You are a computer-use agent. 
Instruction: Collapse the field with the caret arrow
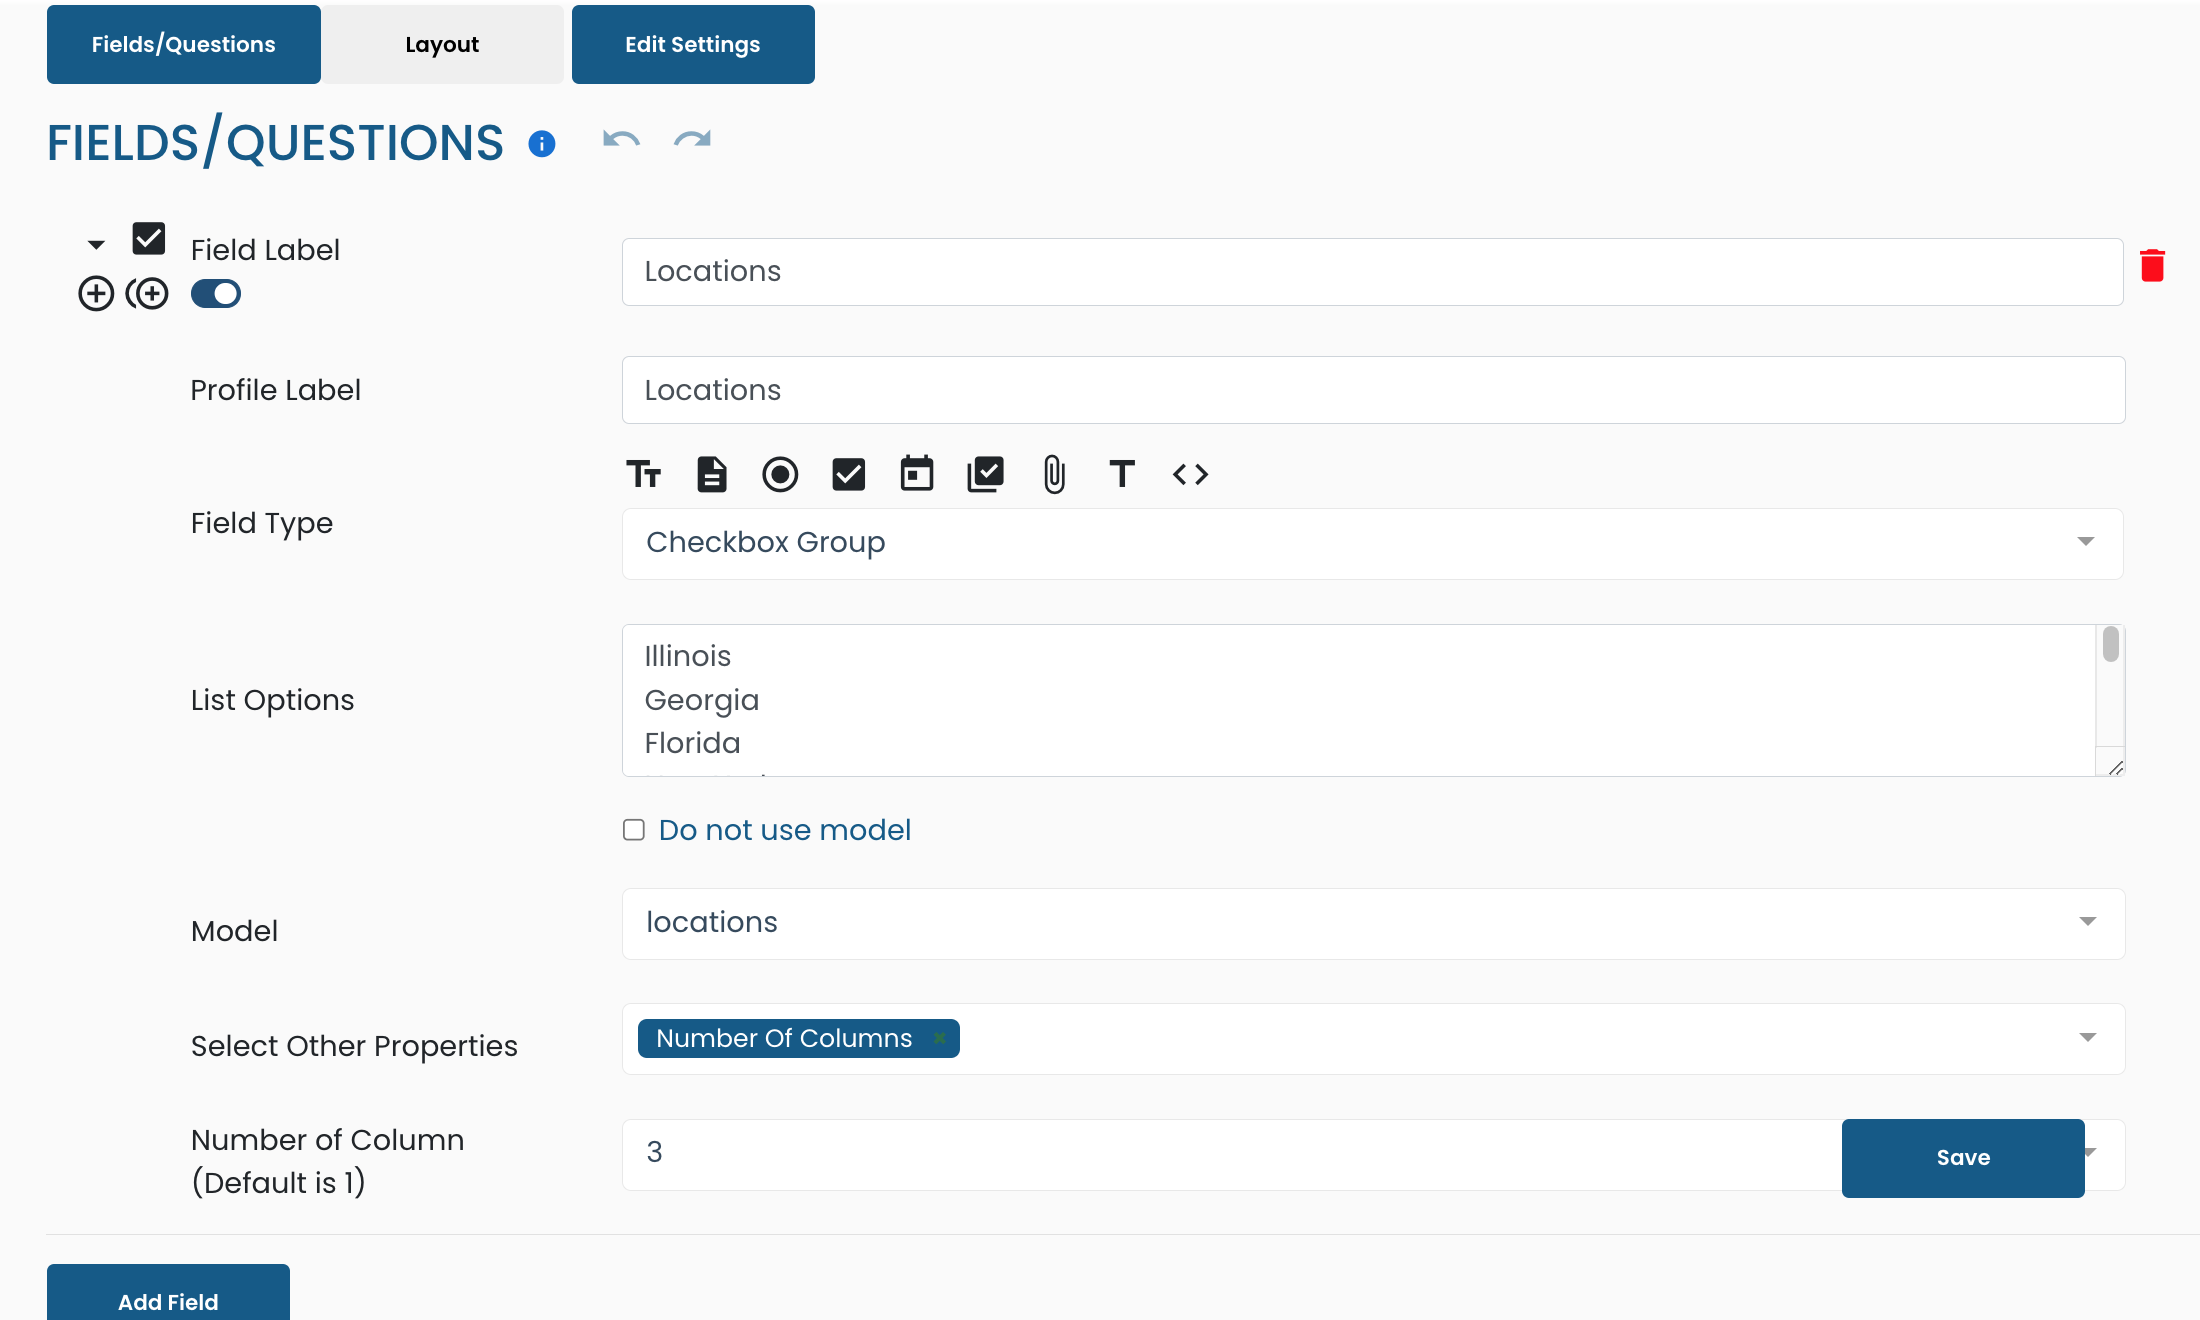click(96, 245)
